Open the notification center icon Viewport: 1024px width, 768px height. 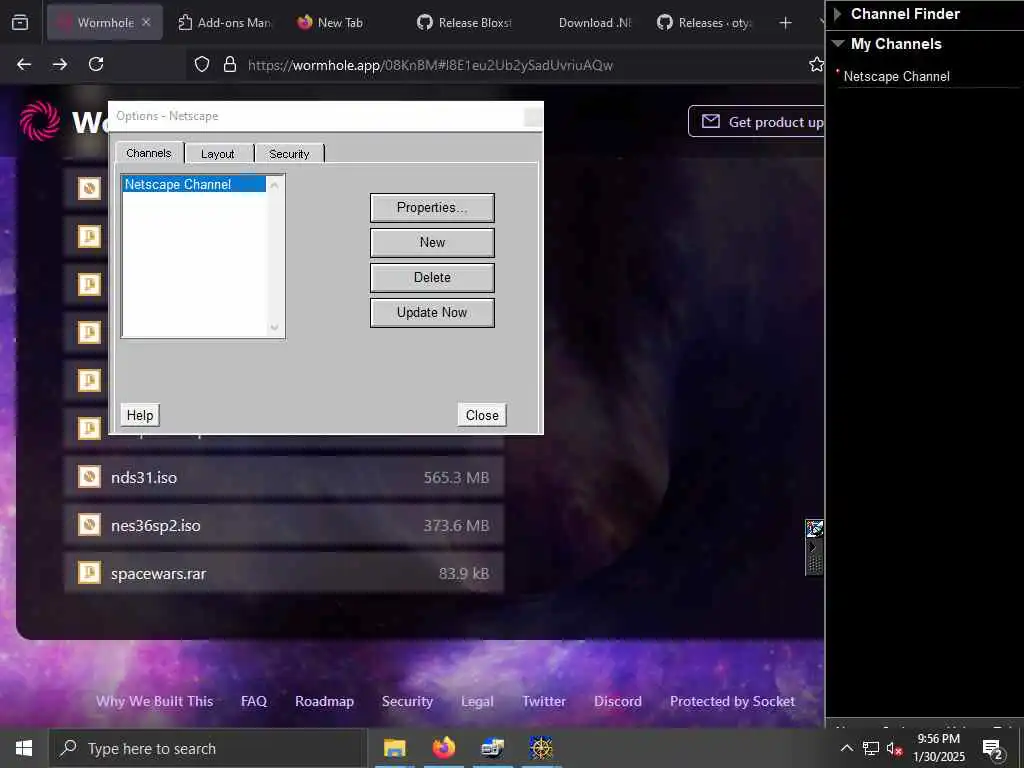click(x=993, y=749)
